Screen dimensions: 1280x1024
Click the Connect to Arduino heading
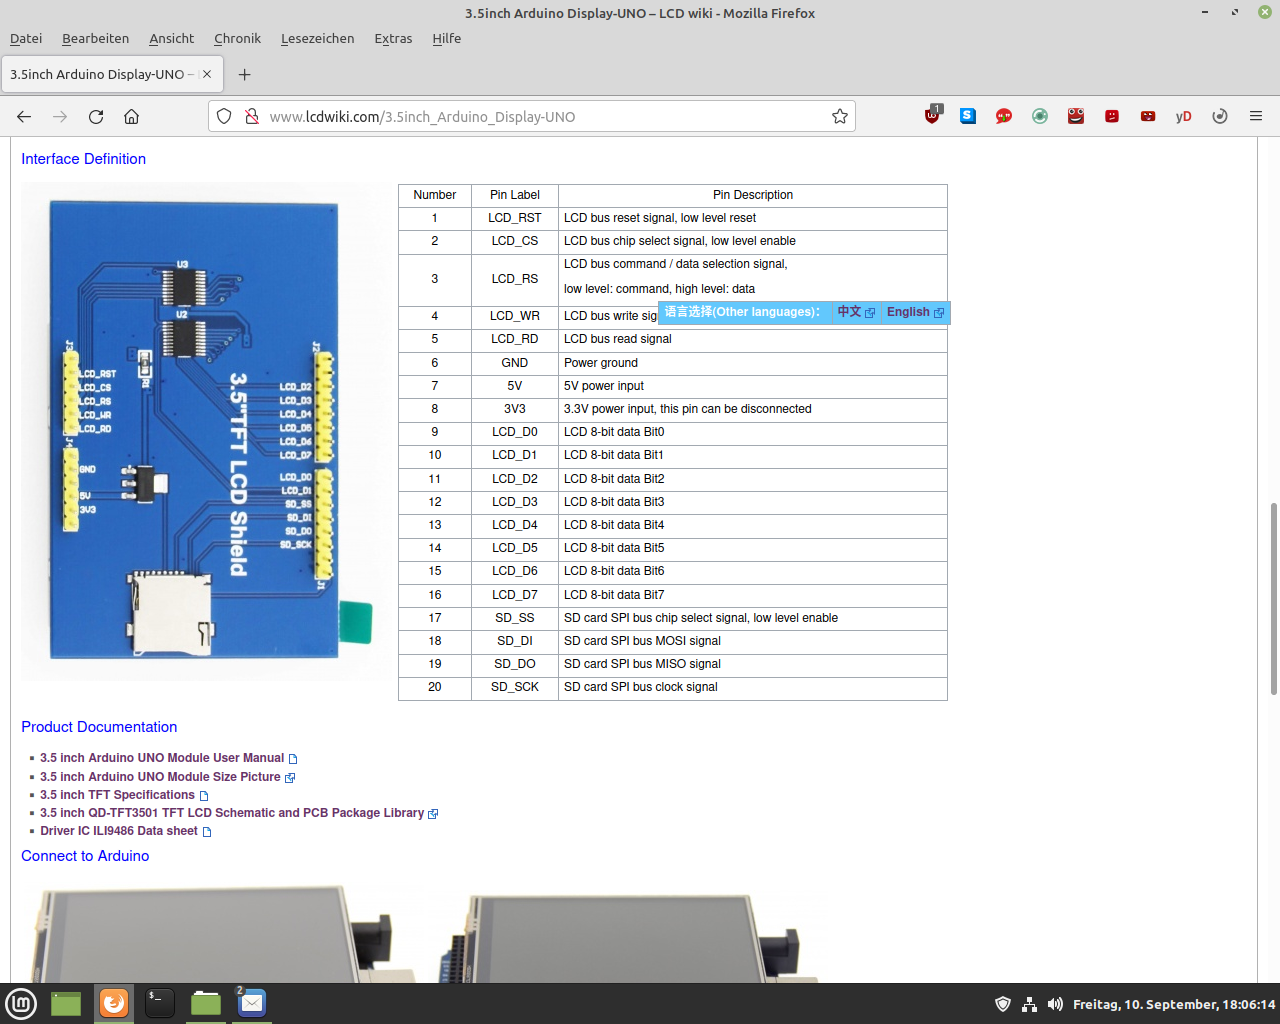pyautogui.click(x=85, y=856)
